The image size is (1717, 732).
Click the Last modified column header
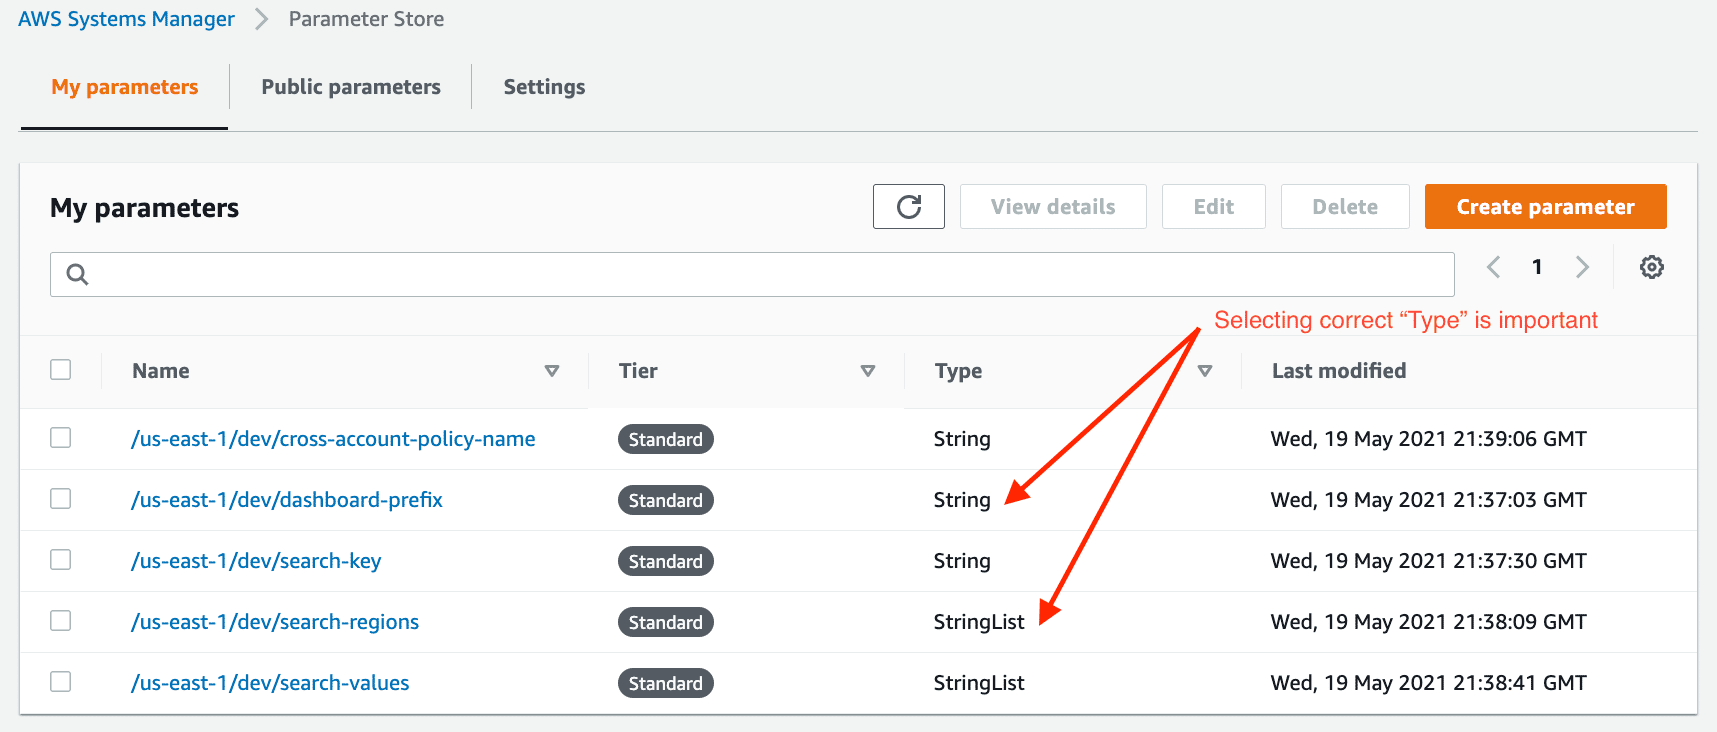(x=1339, y=371)
